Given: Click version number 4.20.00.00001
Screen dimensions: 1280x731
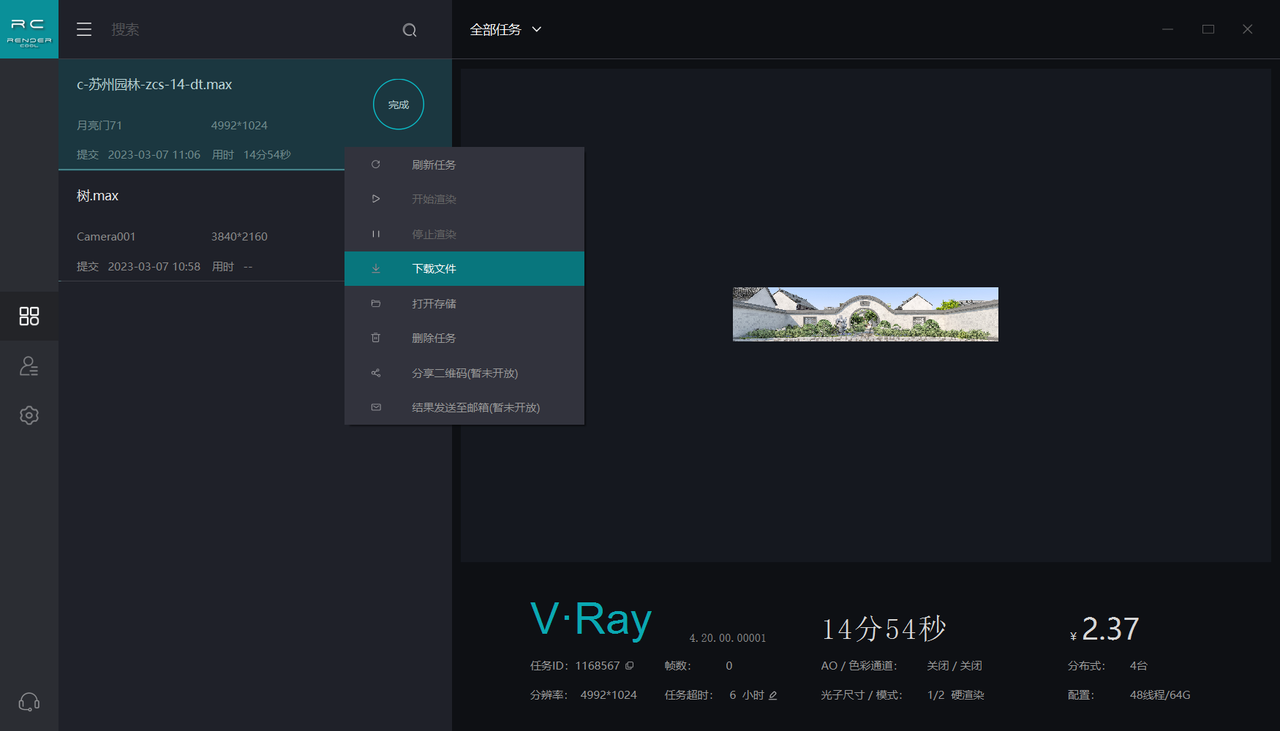Looking at the screenshot, I should tap(727, 638).
